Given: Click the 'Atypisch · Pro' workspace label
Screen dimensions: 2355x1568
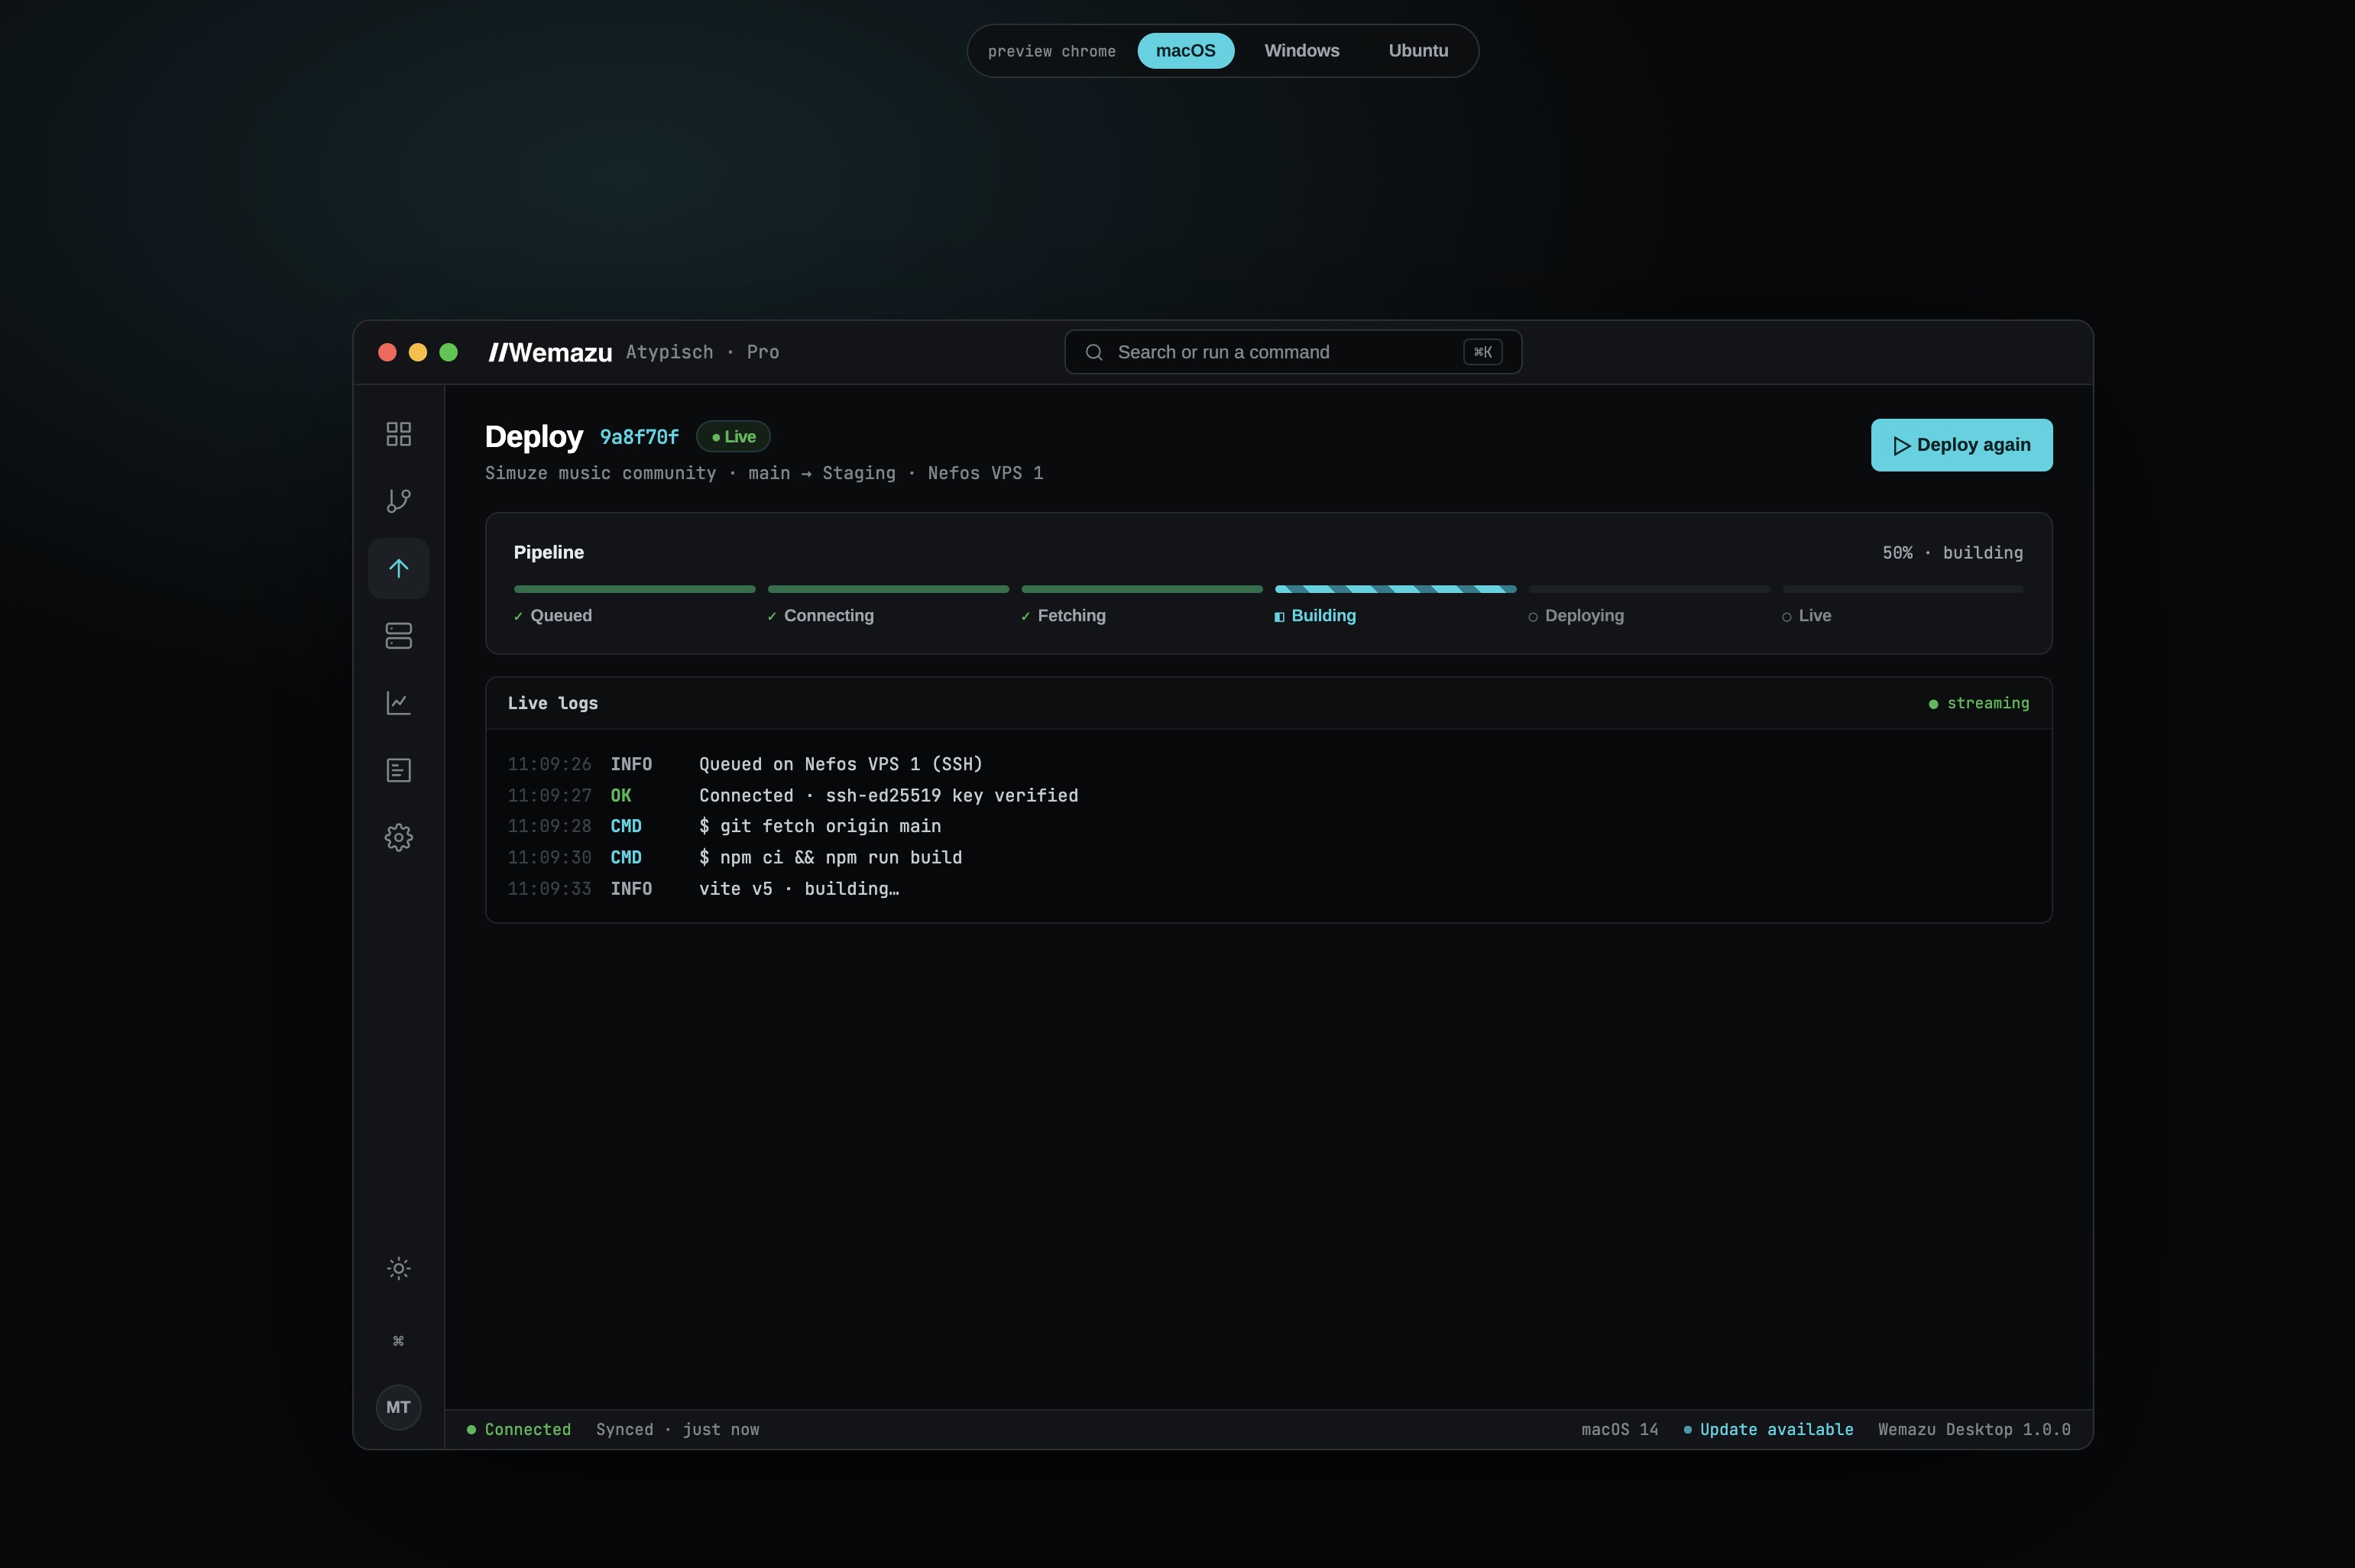Looking at the screenshot, I should click(x=702, y=352).
